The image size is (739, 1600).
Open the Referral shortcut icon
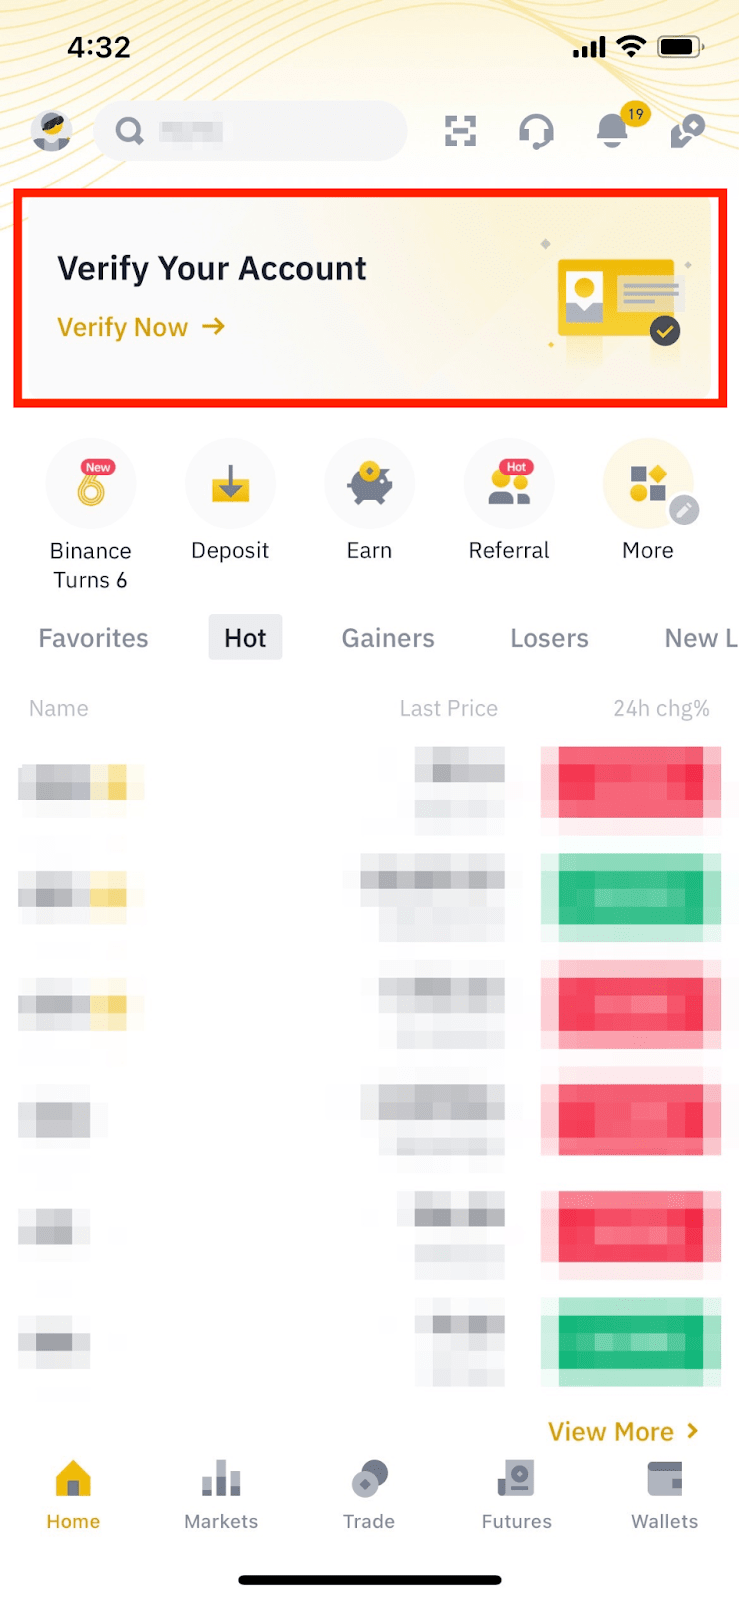point(509,485)
